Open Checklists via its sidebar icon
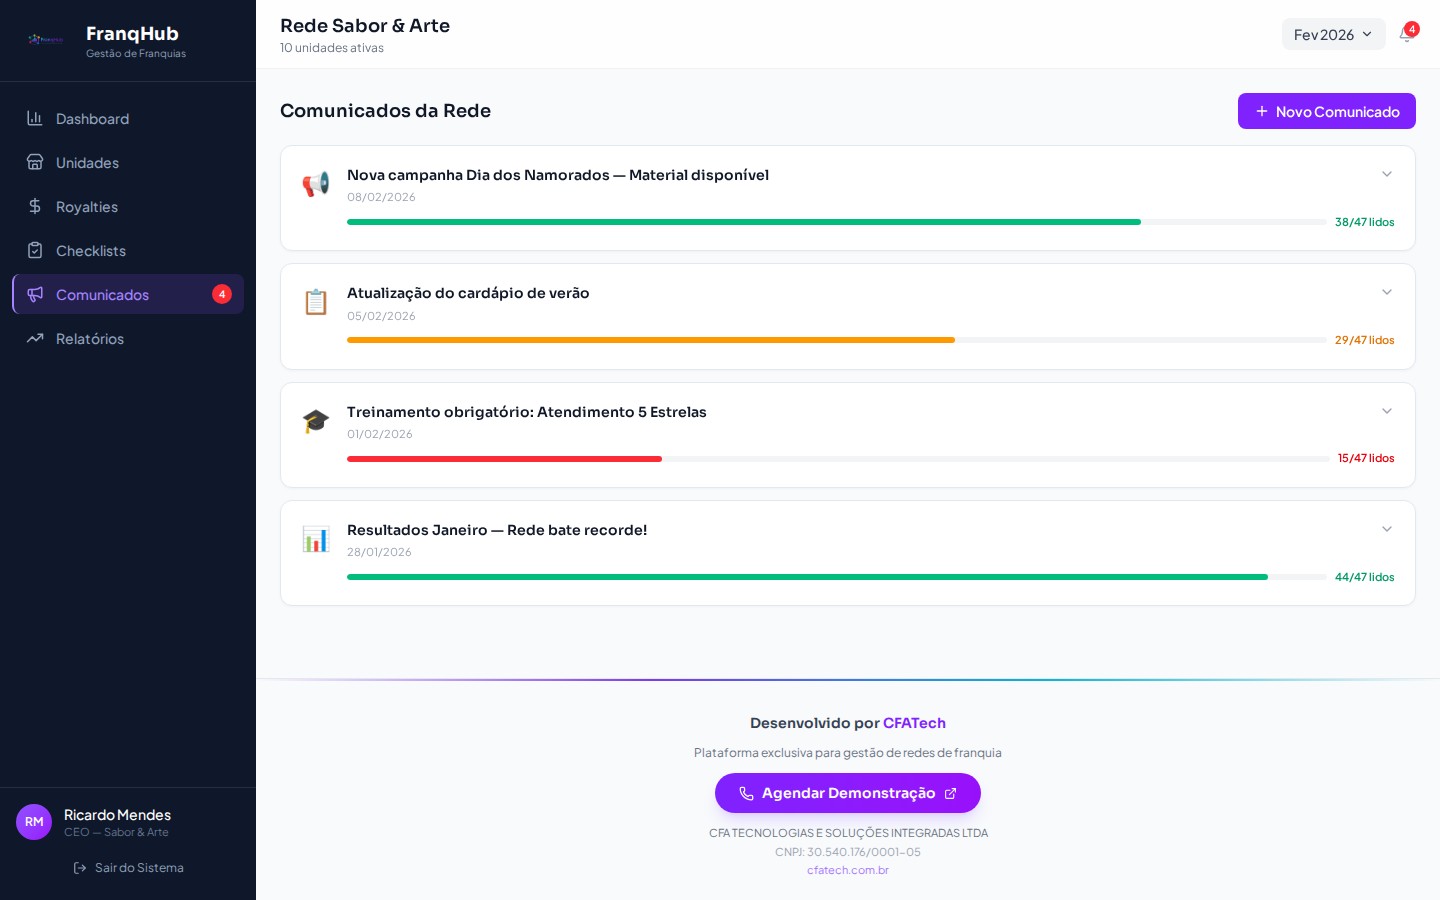This screenshot has height=900, width=1440. 35,250
